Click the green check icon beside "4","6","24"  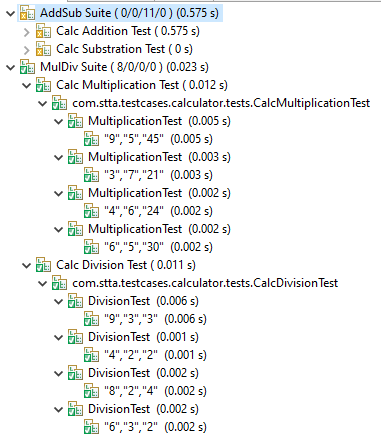[91, 211]
